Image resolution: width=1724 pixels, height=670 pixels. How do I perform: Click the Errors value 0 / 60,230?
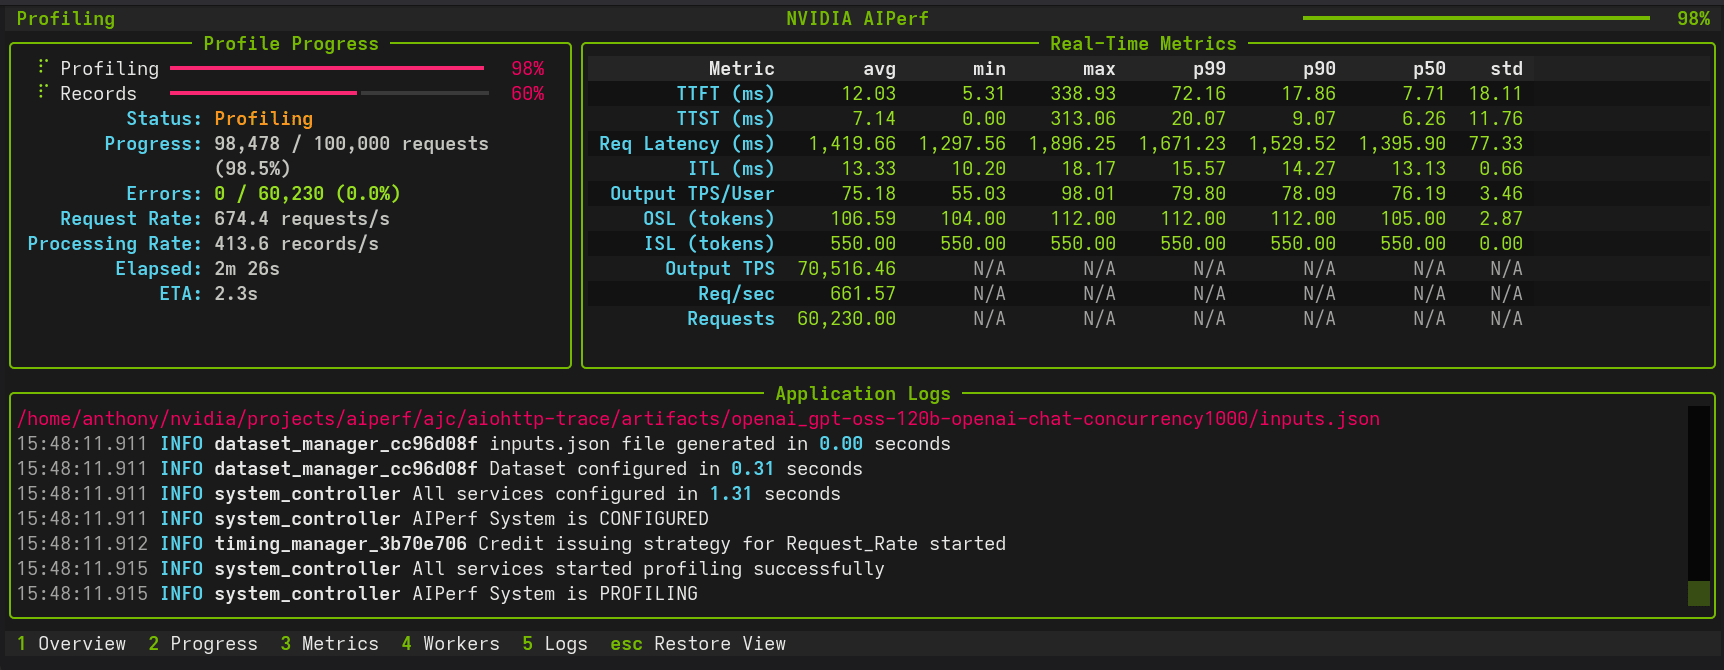[x=307, y=194]
